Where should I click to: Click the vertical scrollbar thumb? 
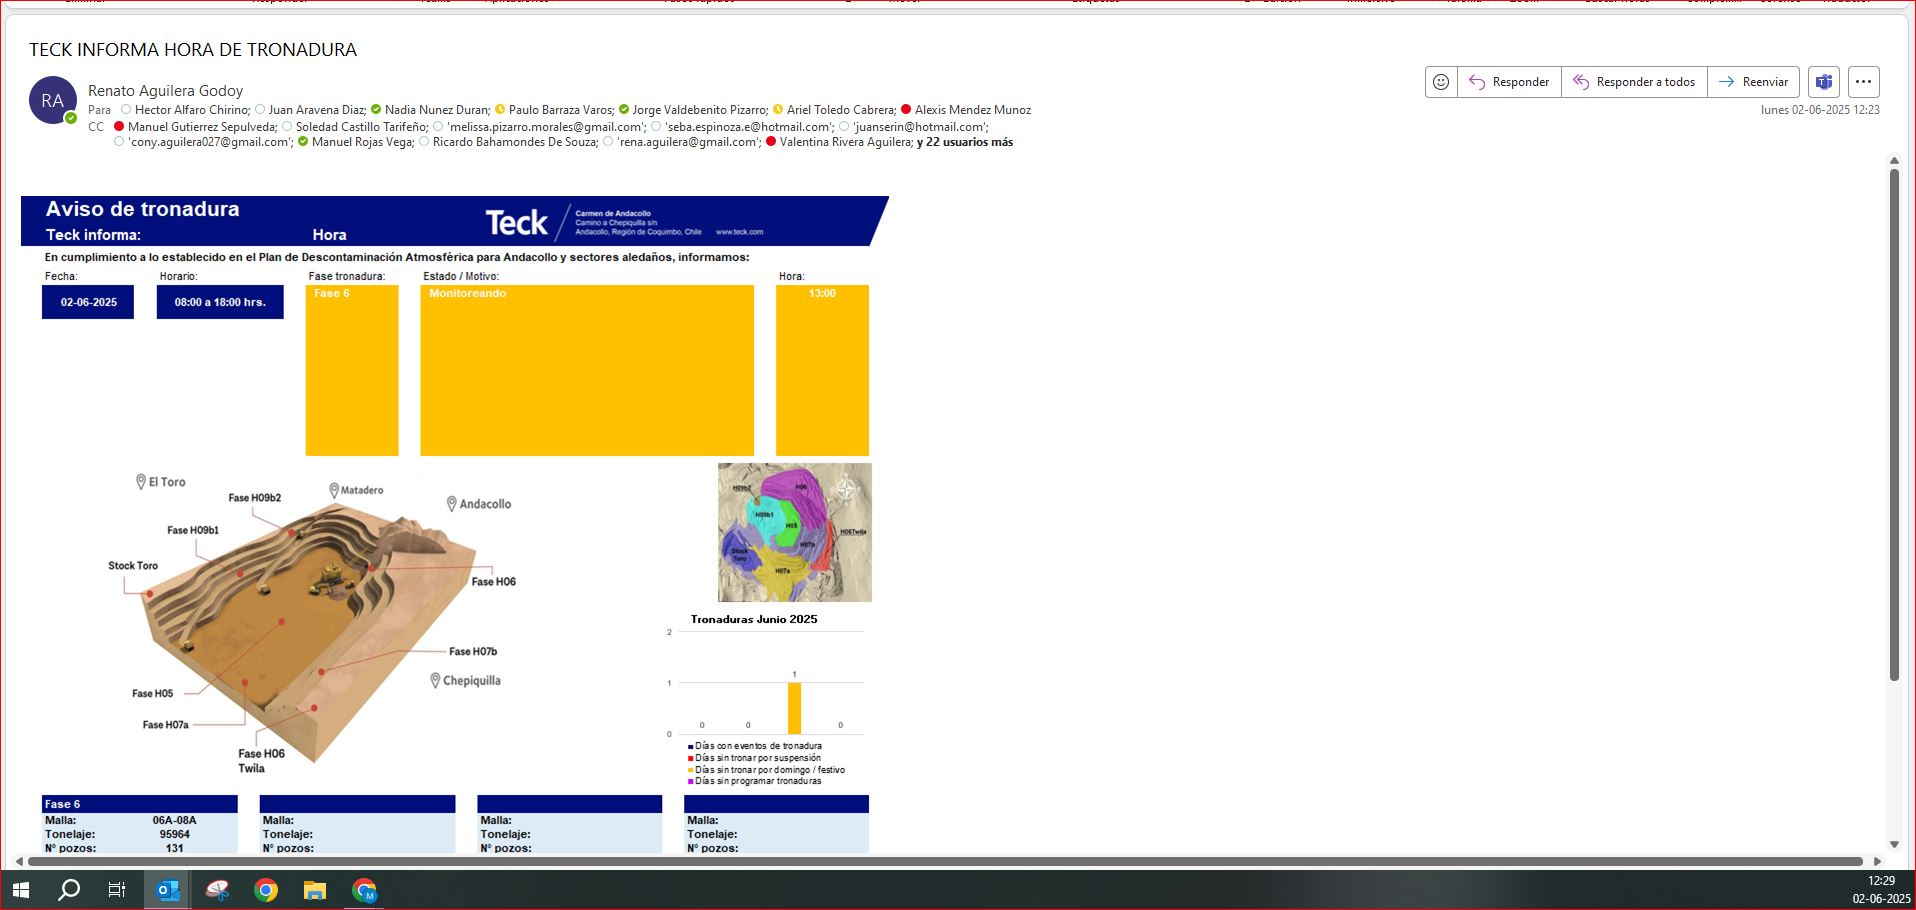pyautogui.click(x=1894, y=425)
